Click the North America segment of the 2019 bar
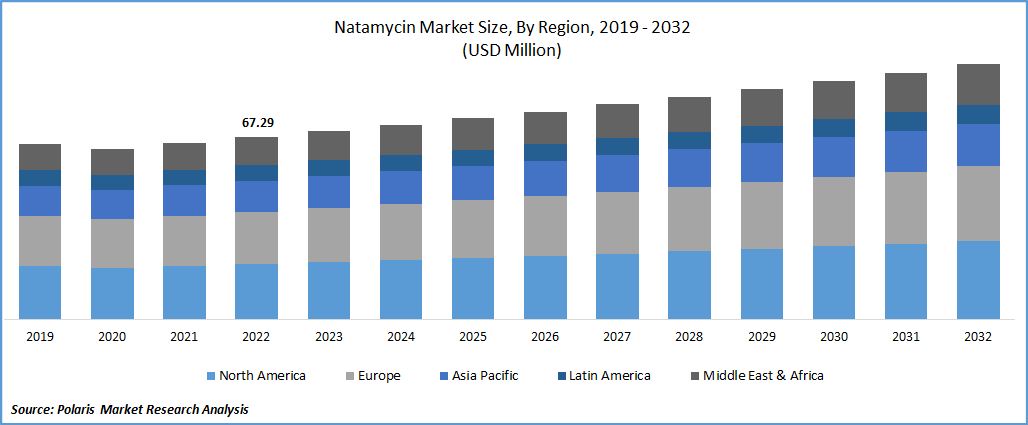The height and width of the screenshot is (425, 1028). click(40, 293)
